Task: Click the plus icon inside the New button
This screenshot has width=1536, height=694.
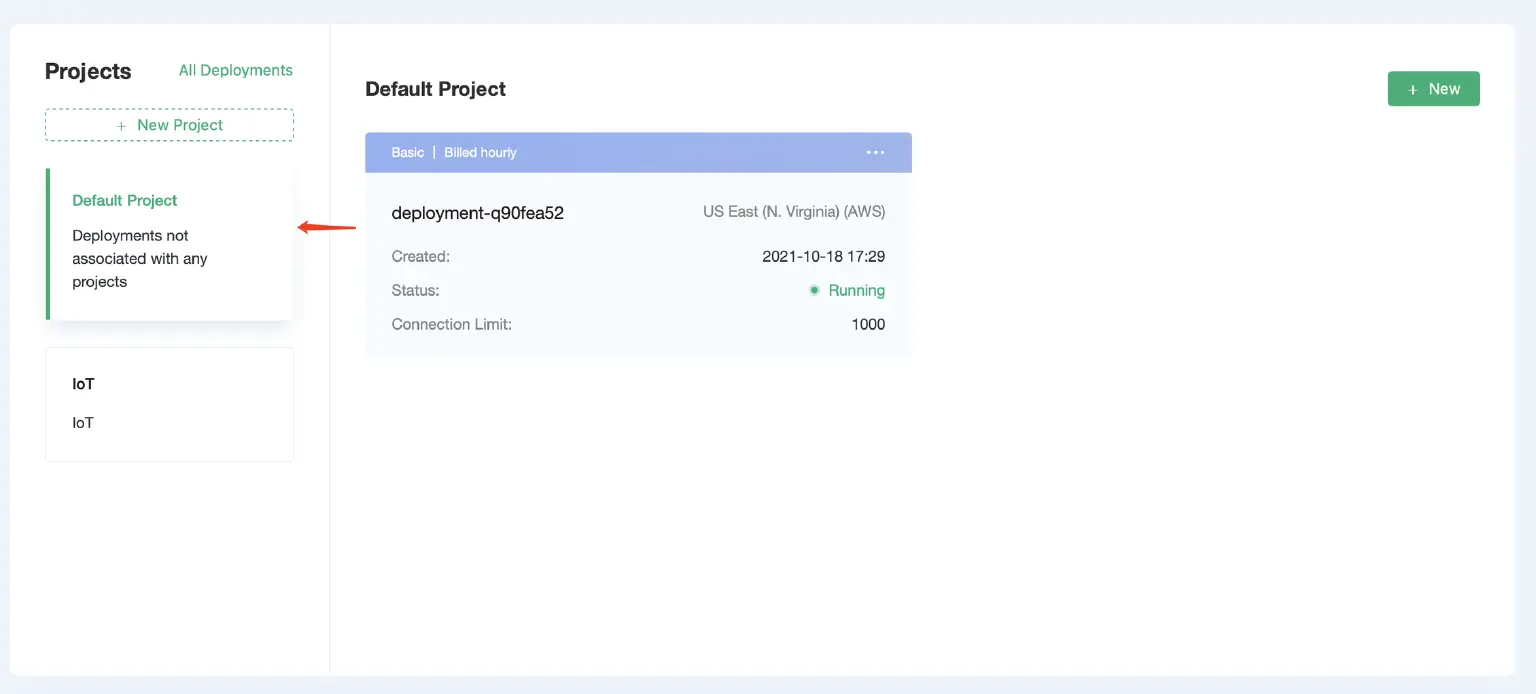Action: pyautogui.click(x=1413, y=89)
